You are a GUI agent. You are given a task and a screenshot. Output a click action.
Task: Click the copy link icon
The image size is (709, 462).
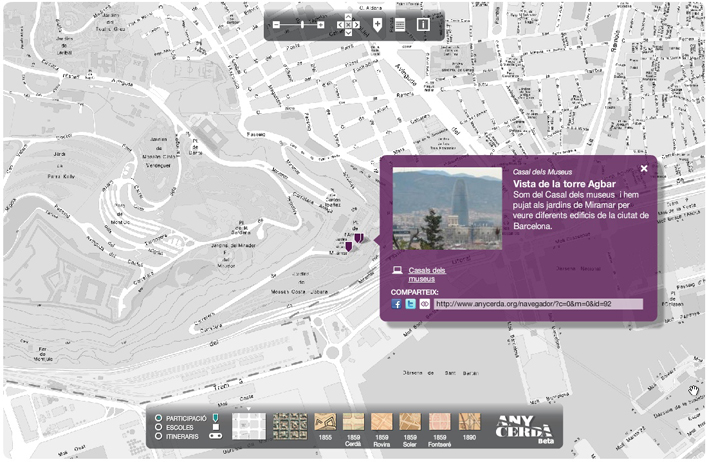[x=423, y=303]
